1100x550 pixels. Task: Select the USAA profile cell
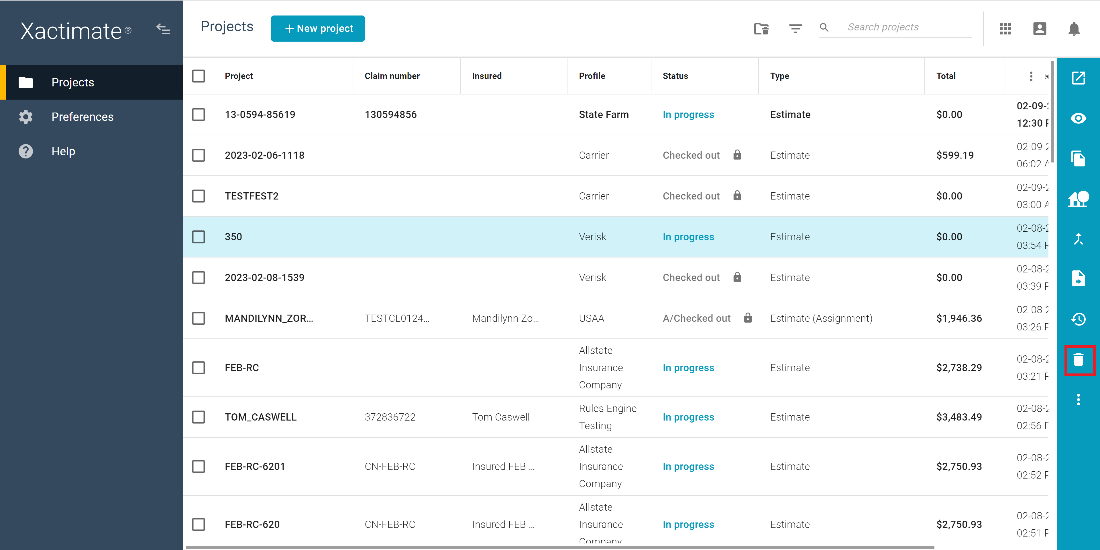(x=591, y=318)
